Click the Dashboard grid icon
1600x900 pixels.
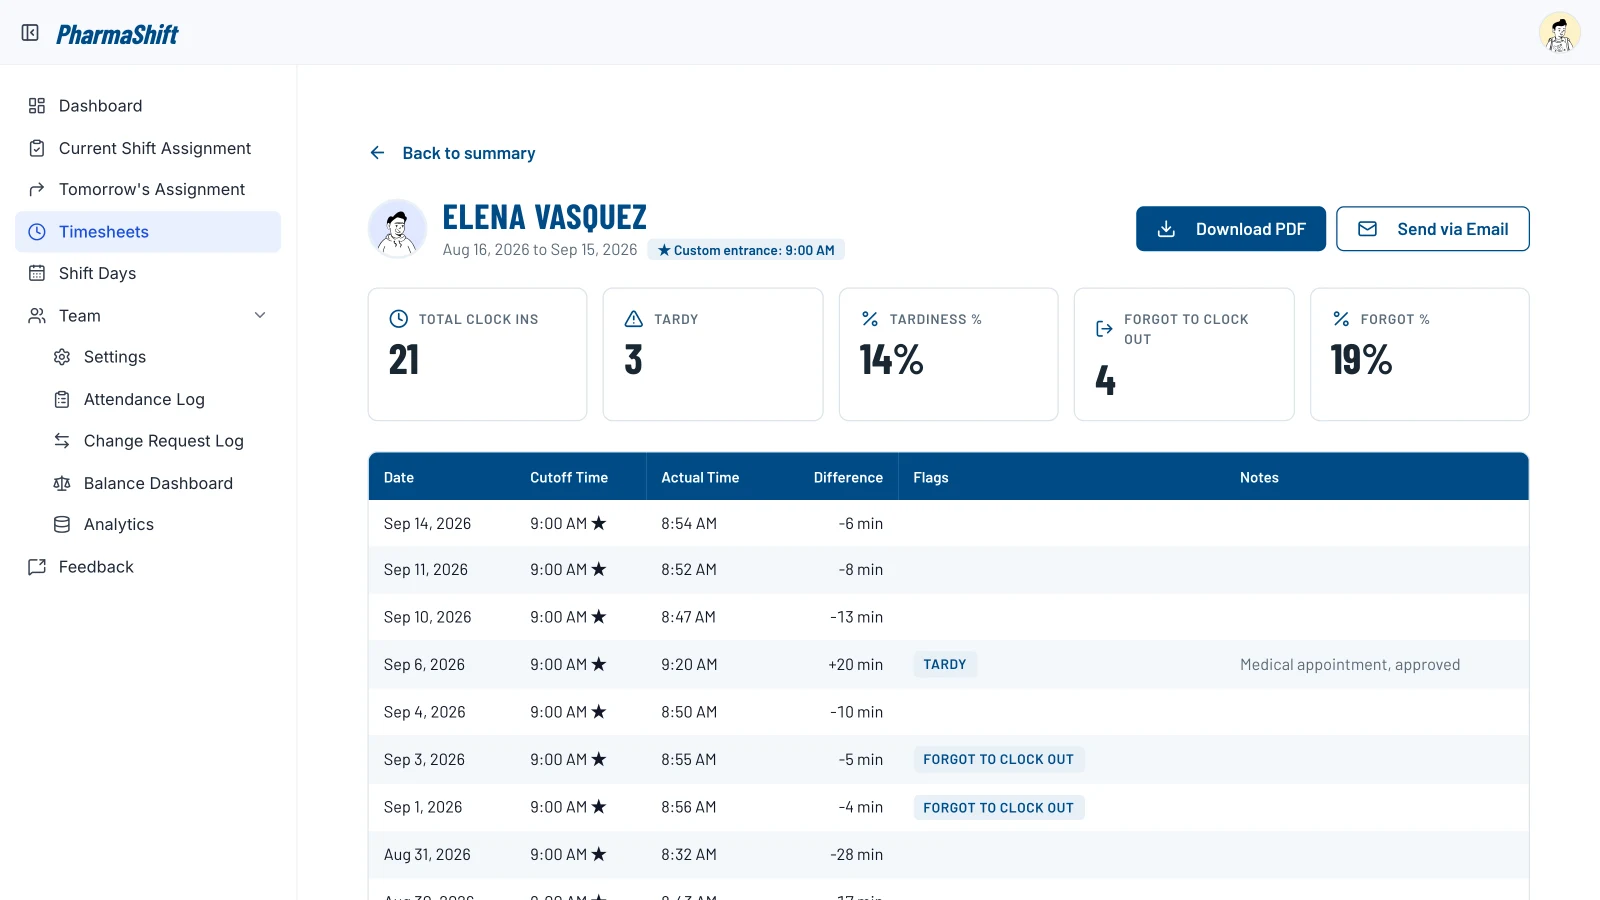click(x=37, y=106)
